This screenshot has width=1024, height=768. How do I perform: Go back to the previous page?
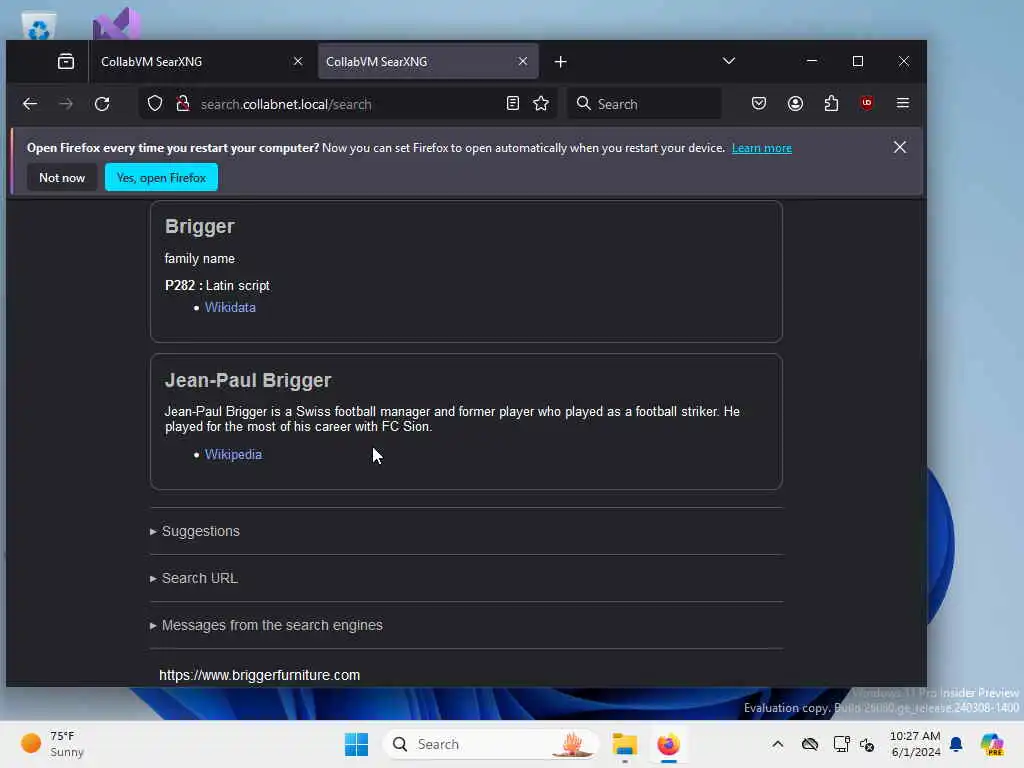pos(30,104)
